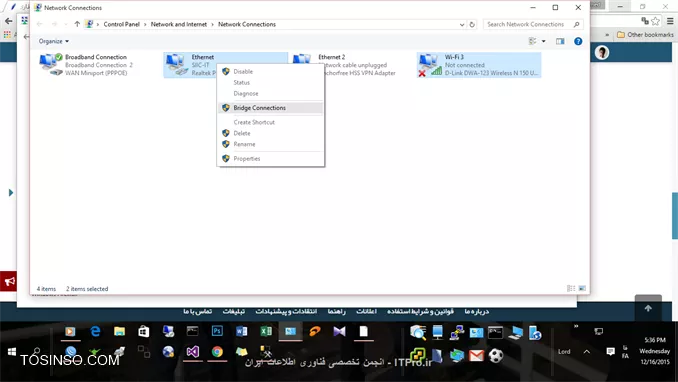Expand the taskbar toolbar overflow chevron
This screenshot has height=382, width=678.
(x=576, y=326)
